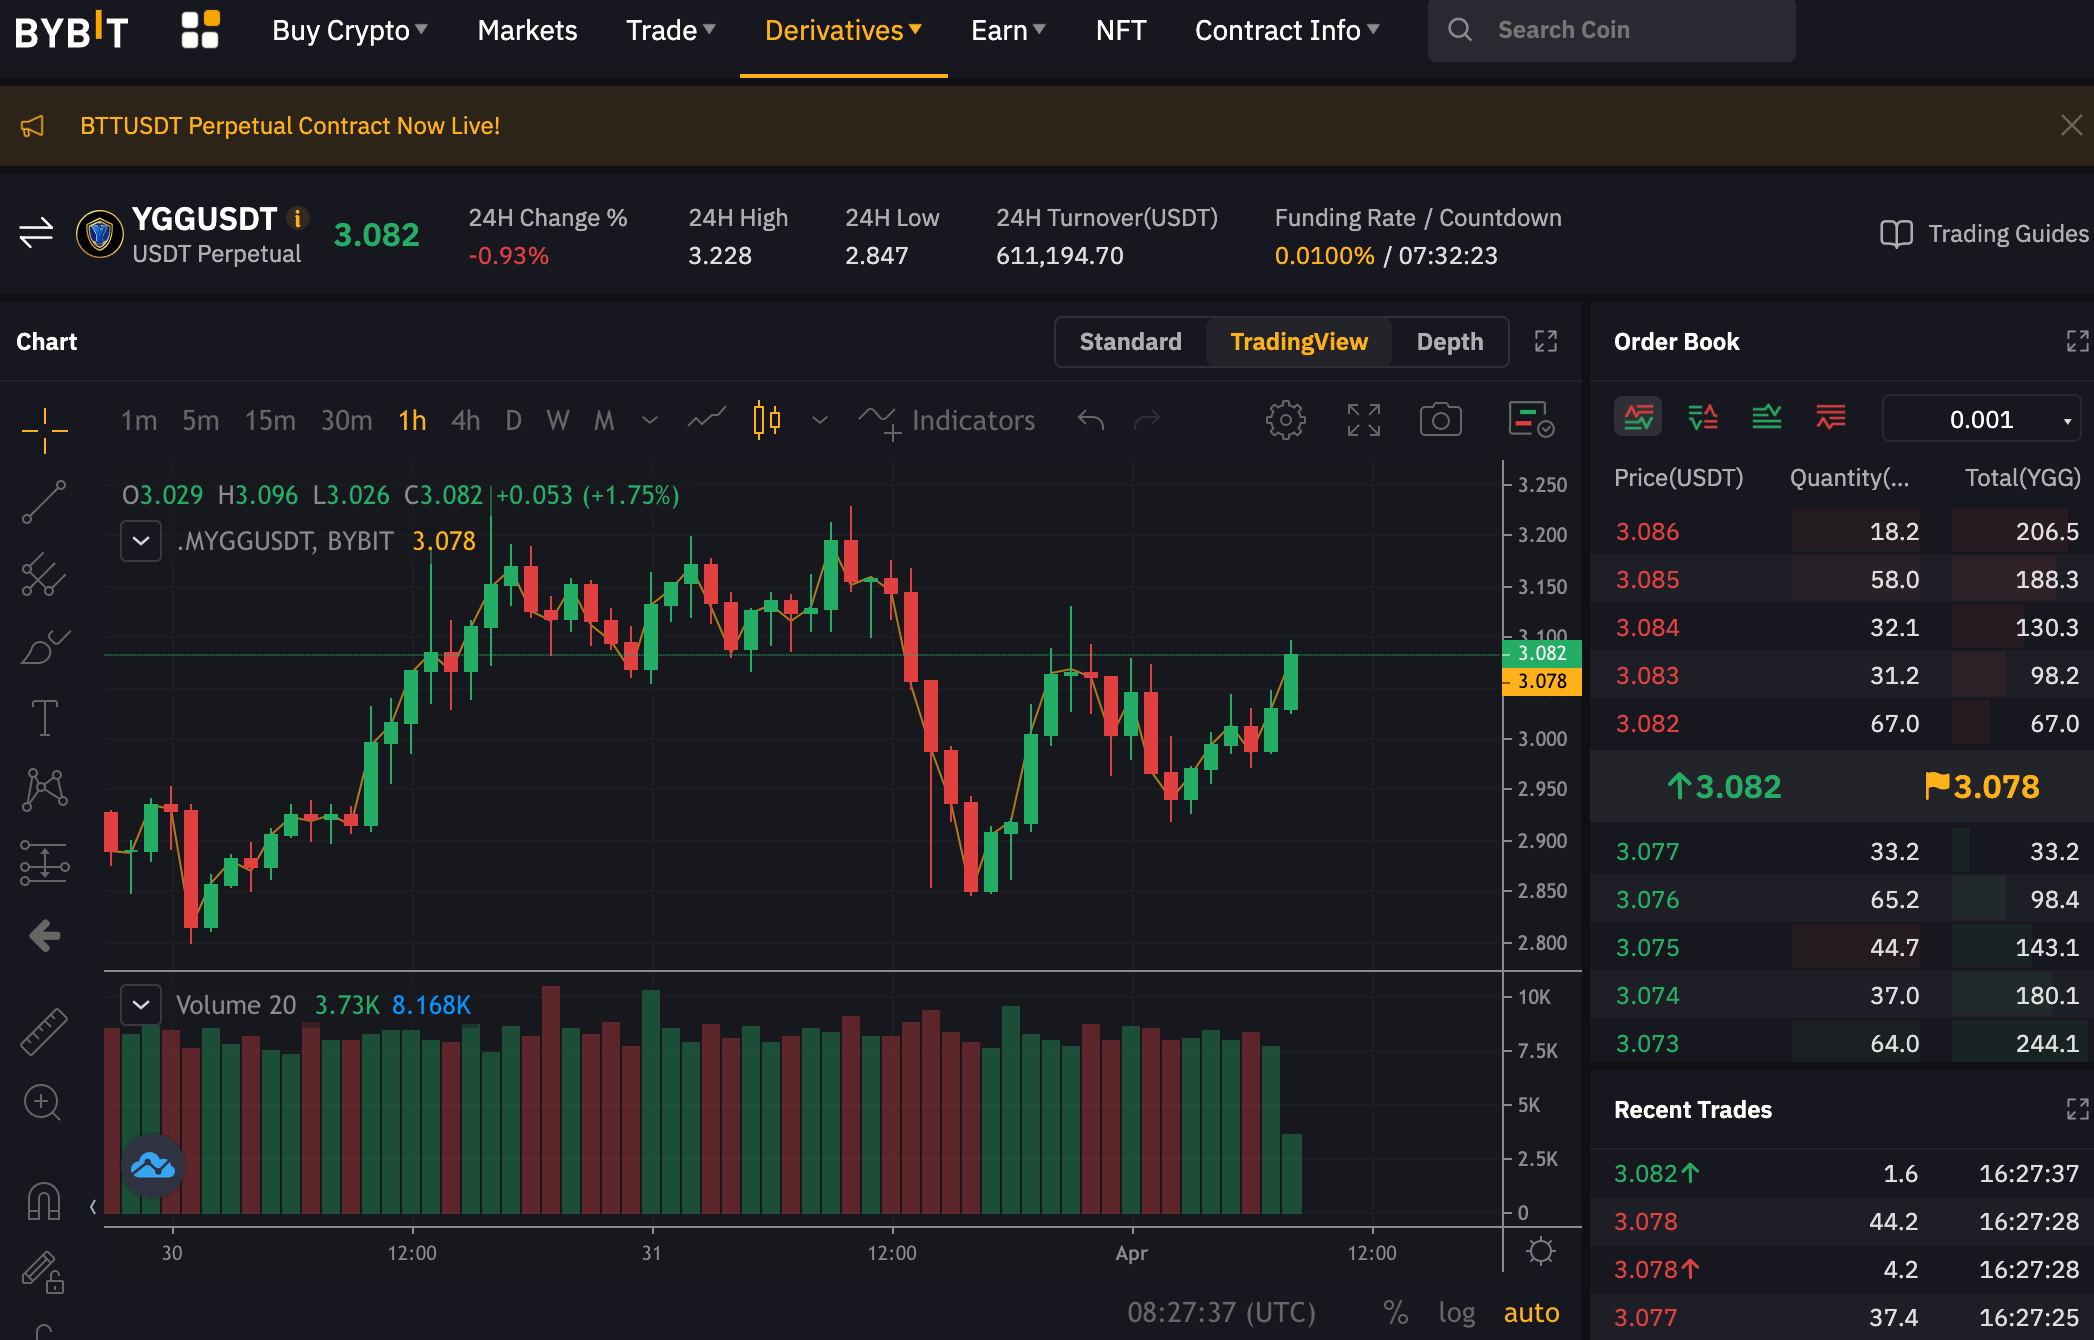
Task: Click the back arrow in chart sidebar
Action: click(44, 936)
